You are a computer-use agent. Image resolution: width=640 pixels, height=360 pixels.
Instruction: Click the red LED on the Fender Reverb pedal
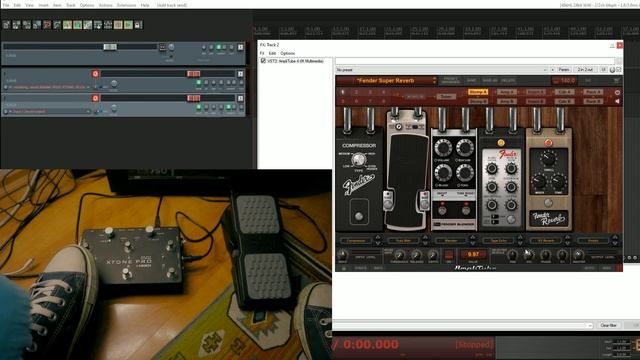tap(548, 142)
